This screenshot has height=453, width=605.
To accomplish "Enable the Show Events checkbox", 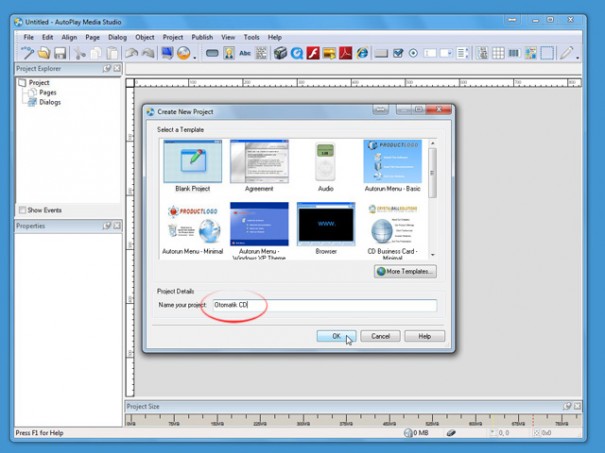I will pos(22,210).
